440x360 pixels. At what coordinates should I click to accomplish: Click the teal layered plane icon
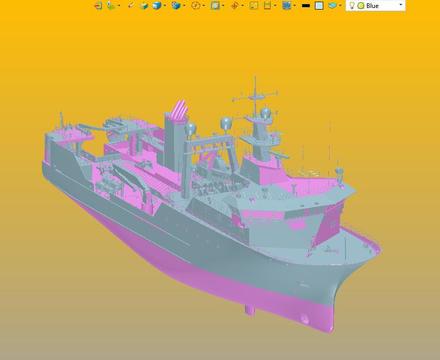click(332, 6)
